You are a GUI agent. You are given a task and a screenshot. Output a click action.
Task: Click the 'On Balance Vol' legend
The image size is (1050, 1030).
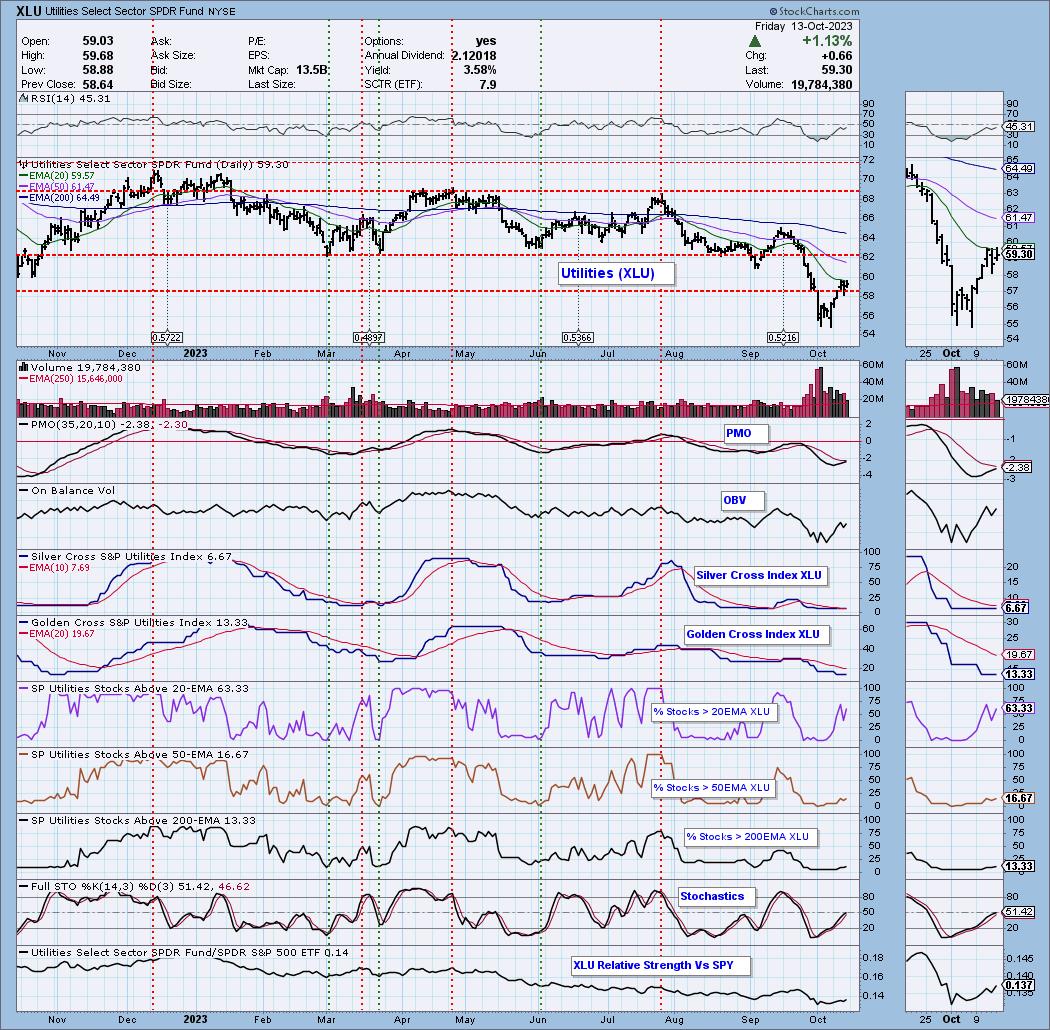(x=67, y=490)
